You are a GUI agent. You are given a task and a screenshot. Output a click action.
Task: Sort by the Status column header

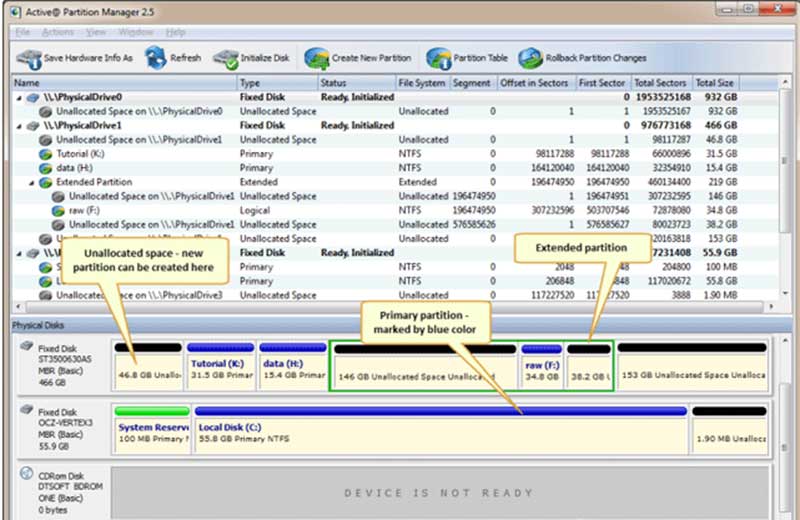[x=357, y=83]
